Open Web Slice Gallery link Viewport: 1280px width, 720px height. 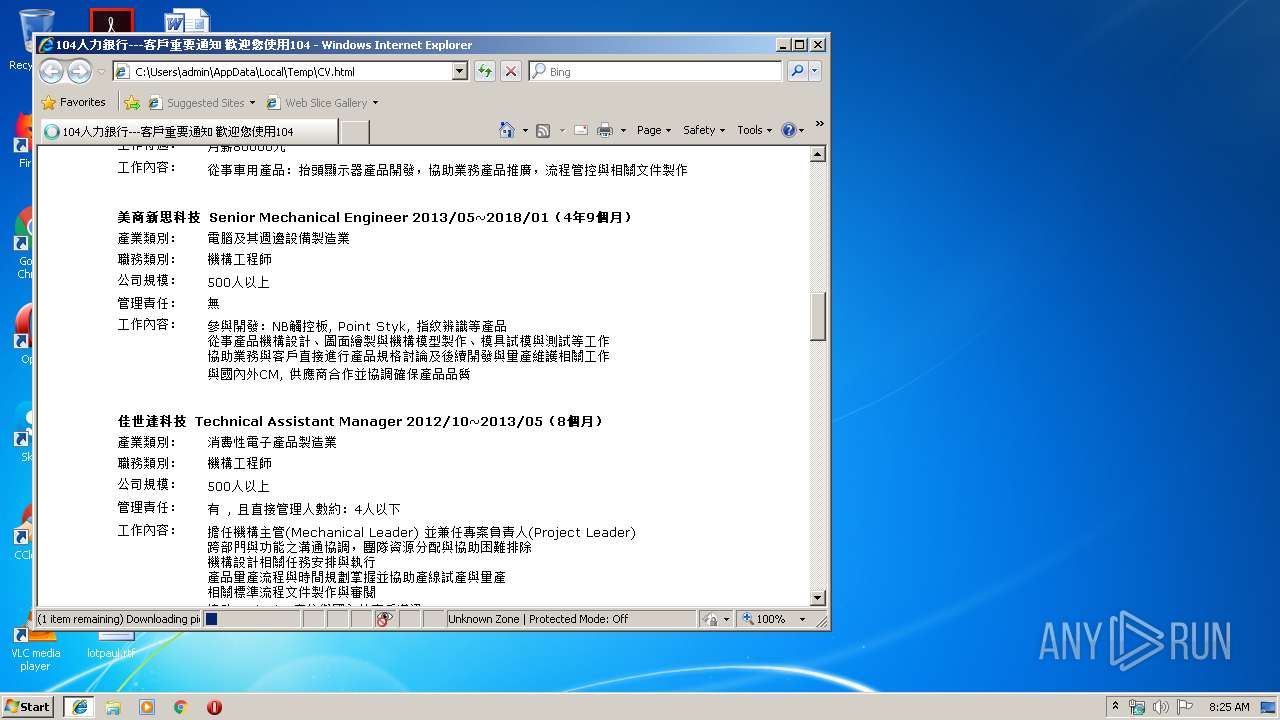pos(322,102)
